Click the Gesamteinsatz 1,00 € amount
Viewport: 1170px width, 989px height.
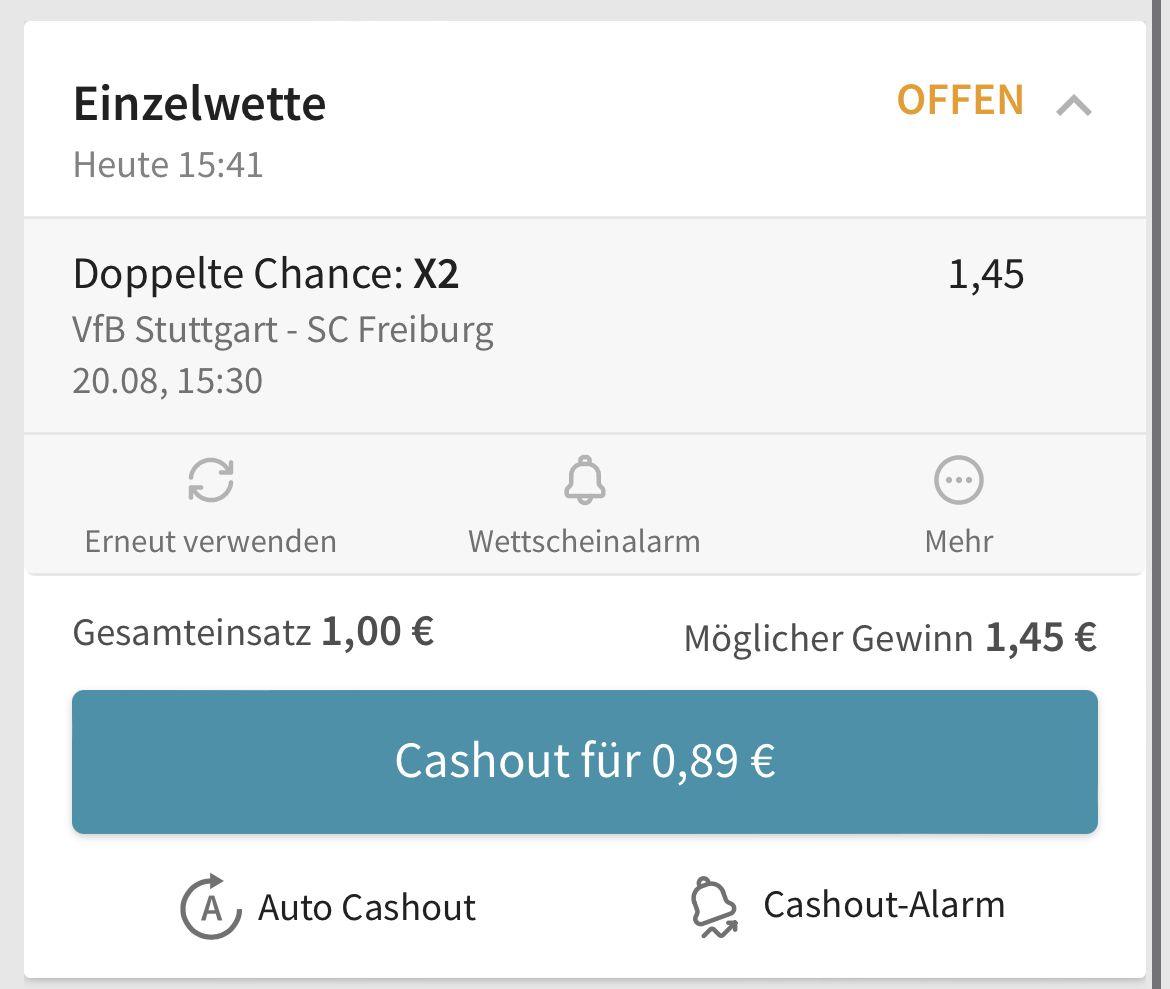pos(378,631)
